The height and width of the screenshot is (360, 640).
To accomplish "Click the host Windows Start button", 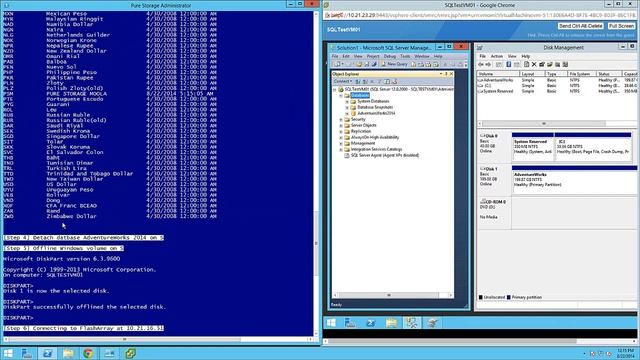I will tap(8, 353).
